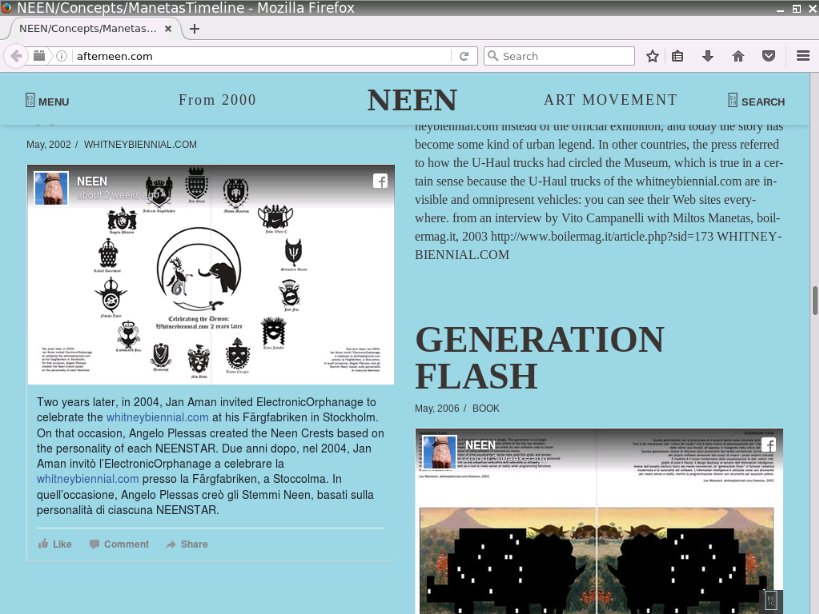Click NEEN avatar on the Generation Flash post
819x614 pixels.
[439, 452]
